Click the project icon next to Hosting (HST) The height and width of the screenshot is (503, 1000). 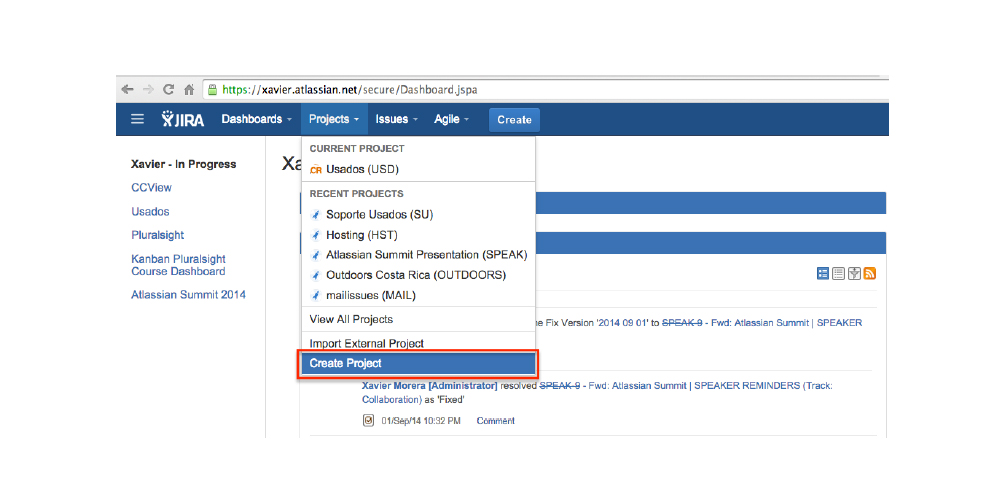click(x=316, y=235)
